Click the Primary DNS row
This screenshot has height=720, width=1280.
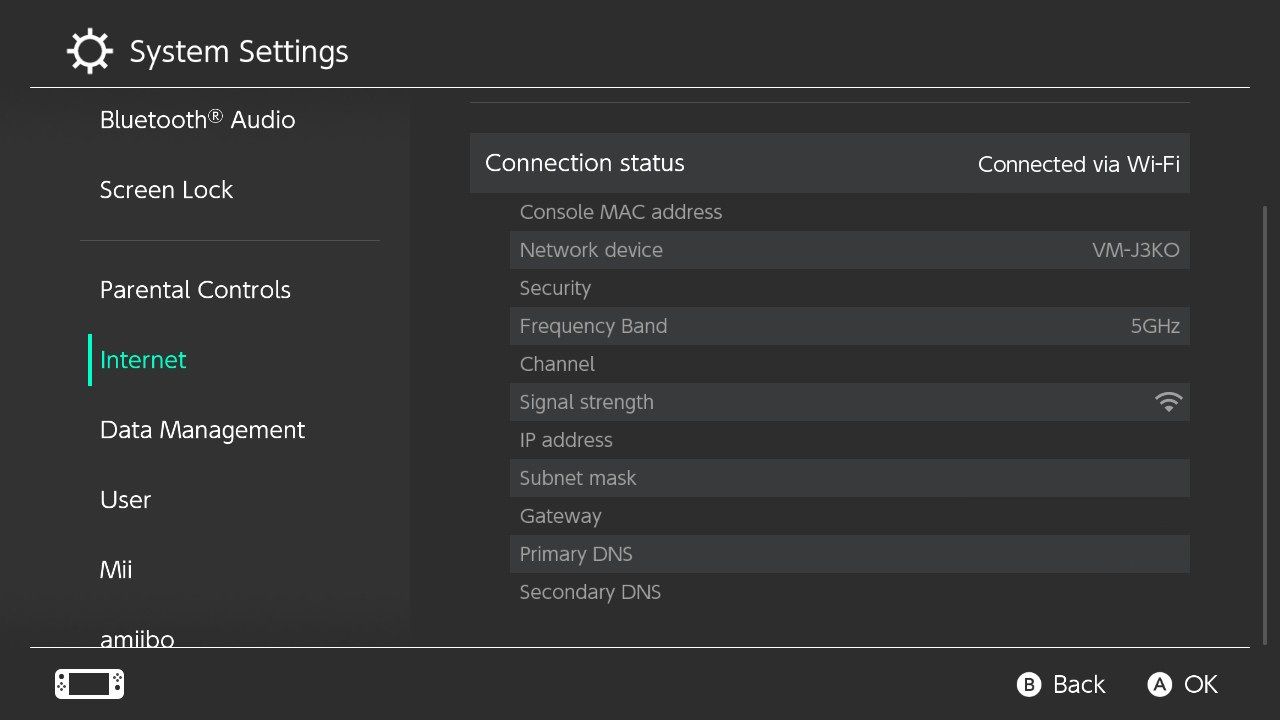(x=849, y=554)
